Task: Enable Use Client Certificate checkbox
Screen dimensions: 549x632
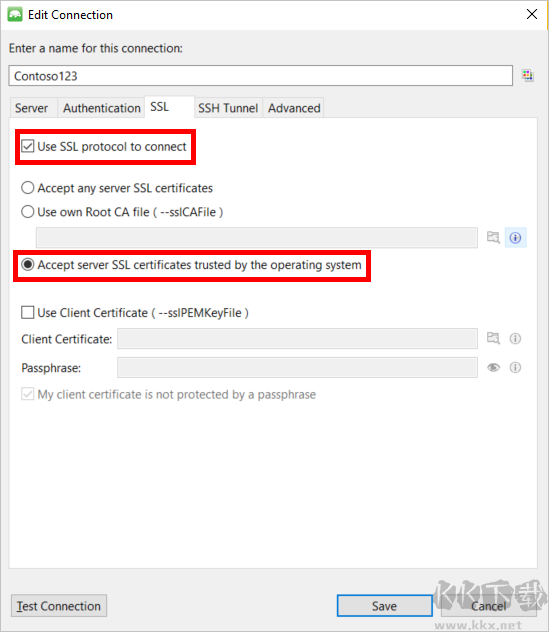Action: (27, 313)
